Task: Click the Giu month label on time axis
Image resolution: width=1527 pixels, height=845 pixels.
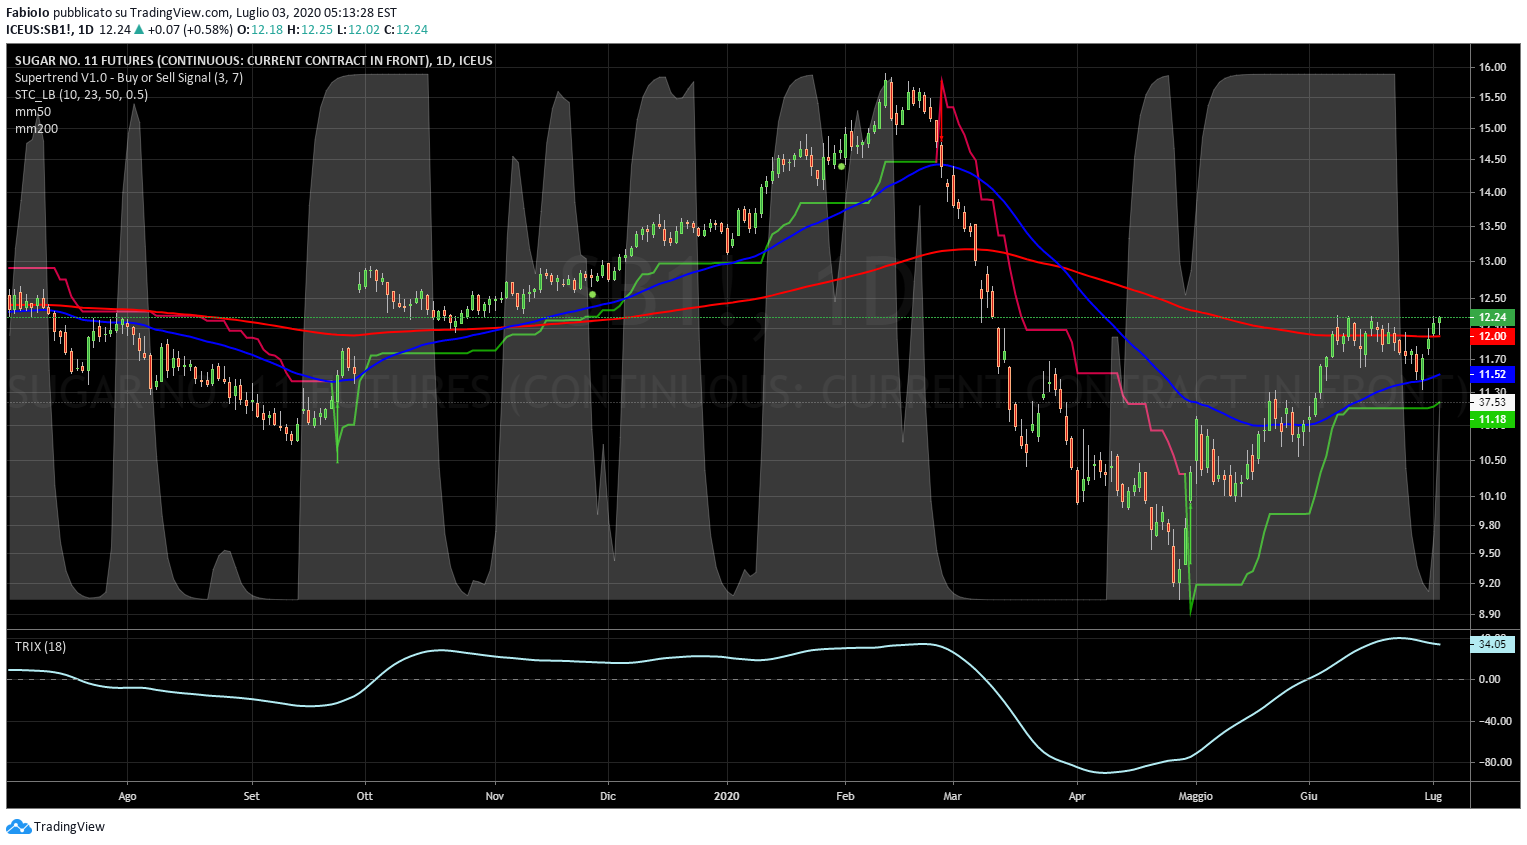Action: pyautogui.click(x=1309, y=797)
